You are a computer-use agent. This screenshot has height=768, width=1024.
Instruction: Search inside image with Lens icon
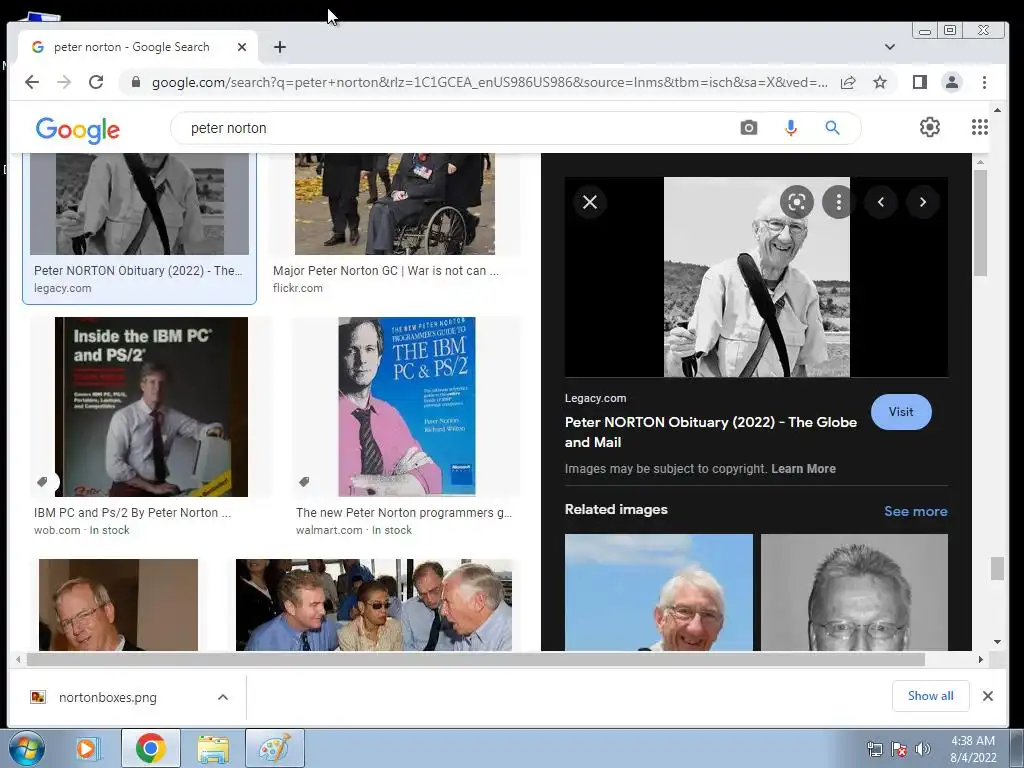(x=797, y=202)
